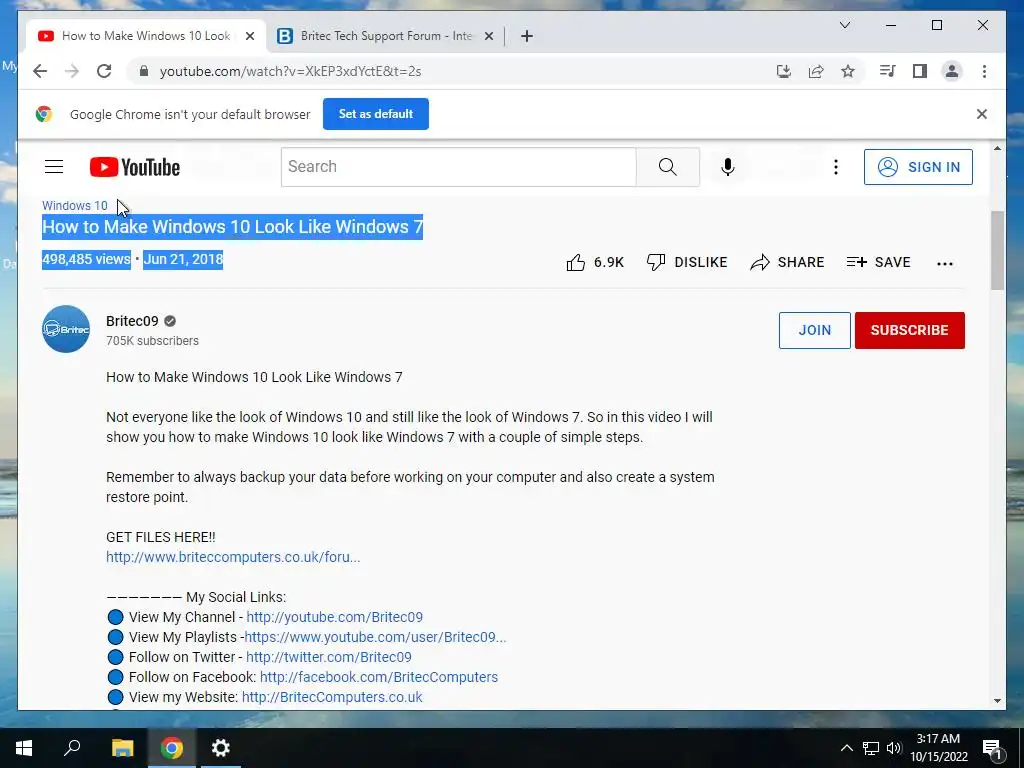Screen dimensions: 1024x768
Task: SAVE the video to a playlist
Action: point(878,262)
